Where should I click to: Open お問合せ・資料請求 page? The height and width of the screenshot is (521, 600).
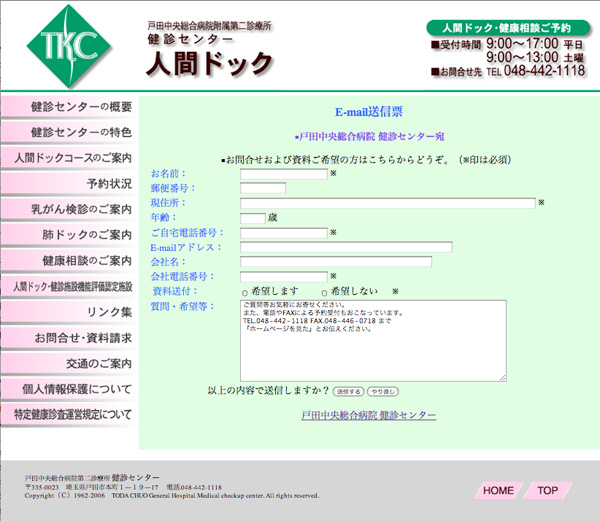[x=69, y=338]
